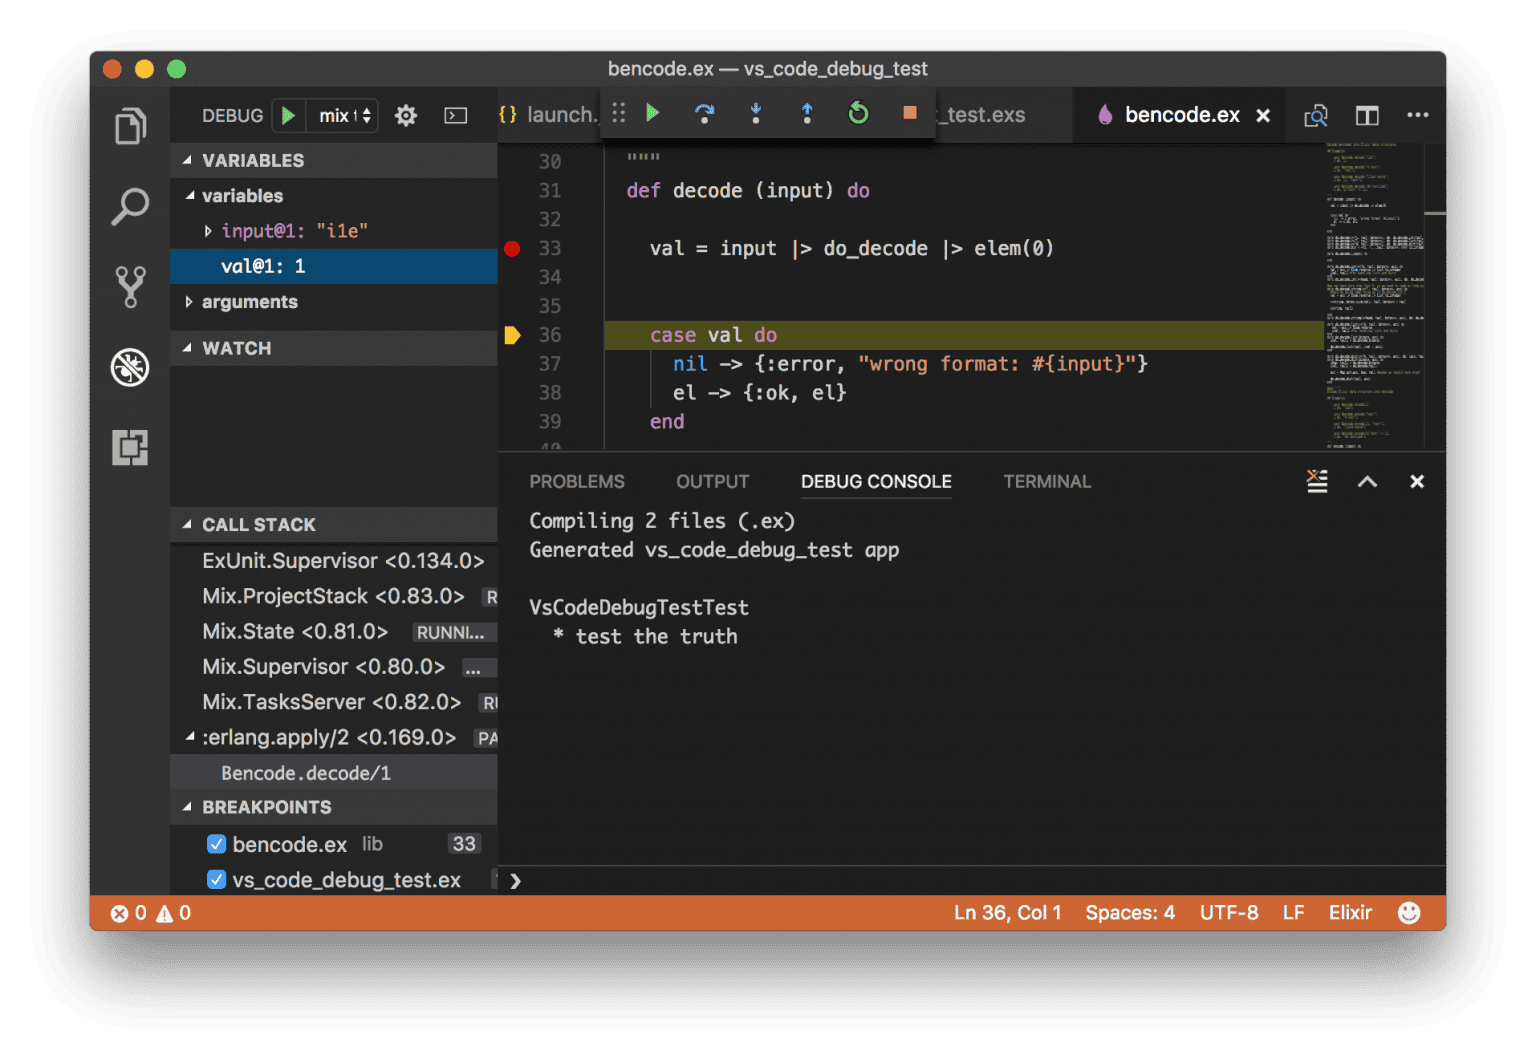Toggle bencode.ex breakpoint checkbox
Image resolution: width=1536 pixels, height=1059 pixels.
click(x=216, y=844)
